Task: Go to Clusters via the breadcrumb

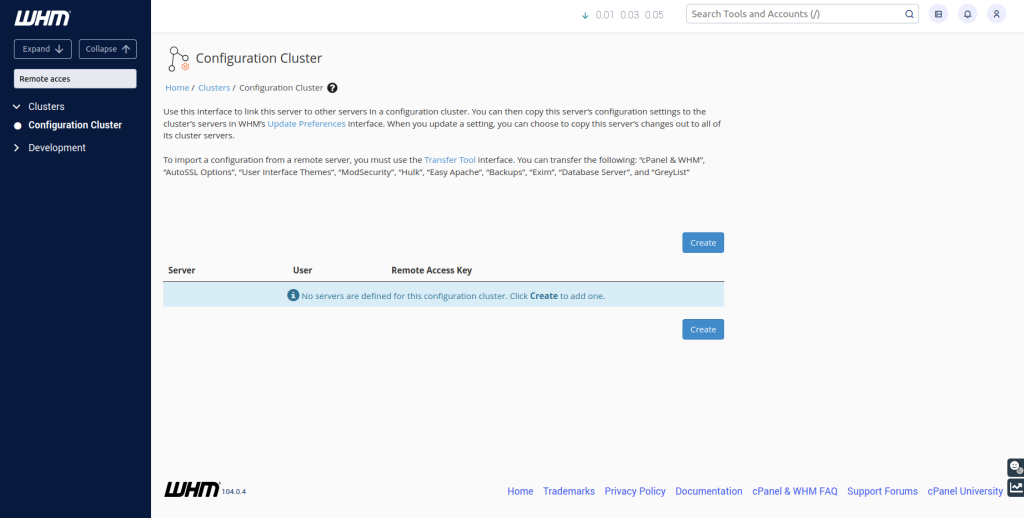Action: pos(214,88)
